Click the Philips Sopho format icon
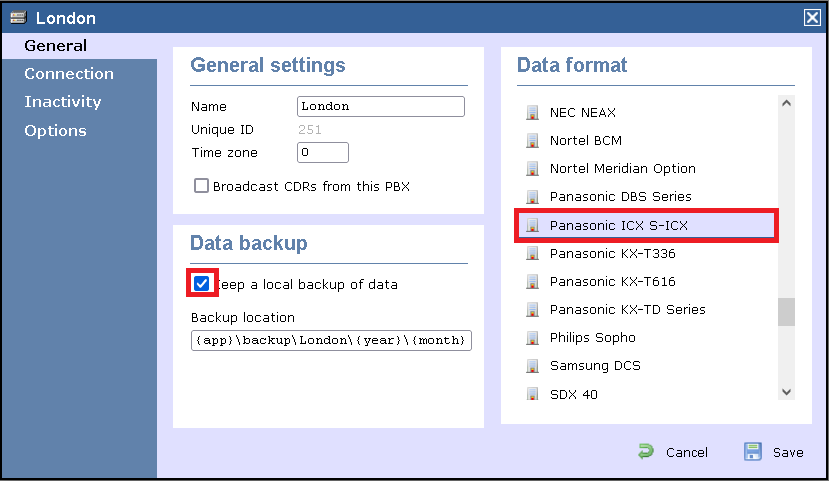829x481 pixels. click(533, 338)
